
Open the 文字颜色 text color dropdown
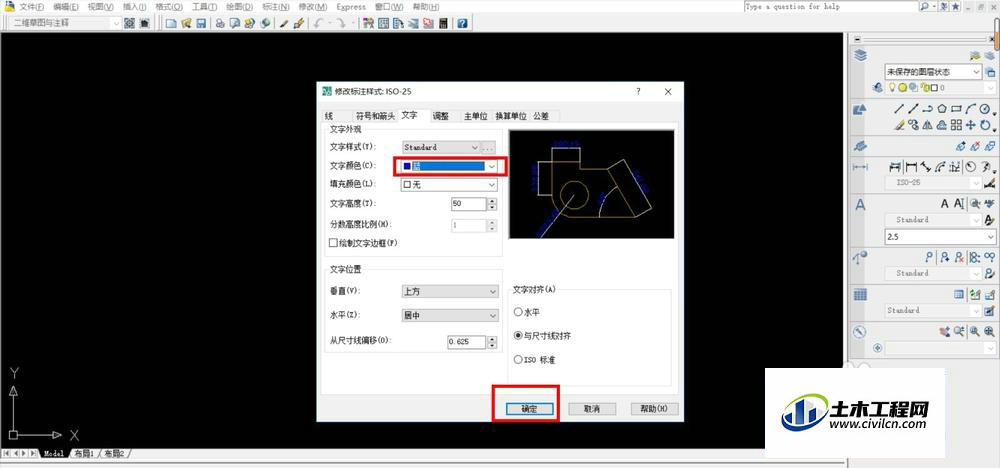point(449,166)
